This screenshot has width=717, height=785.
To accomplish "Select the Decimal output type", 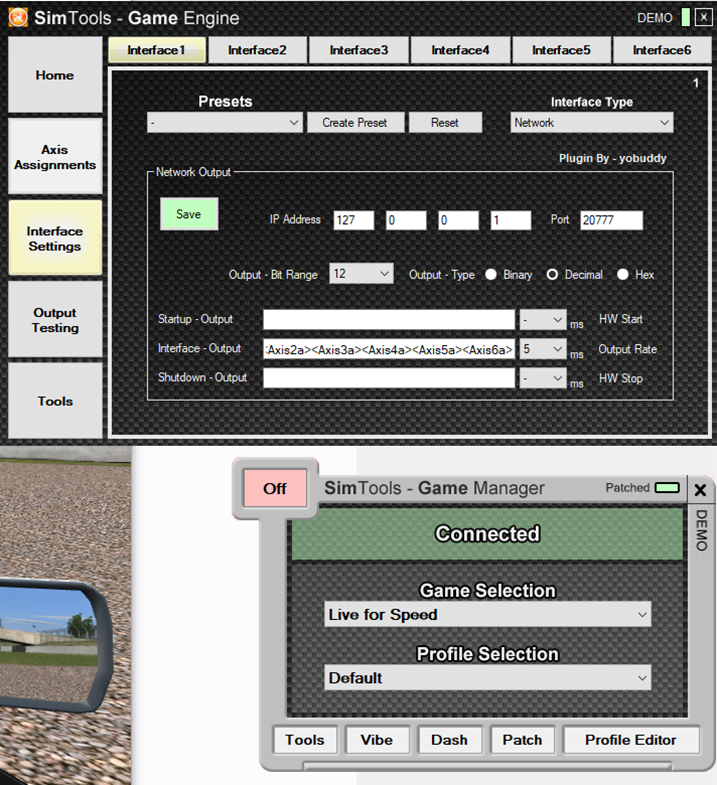I will click(552, 275).
